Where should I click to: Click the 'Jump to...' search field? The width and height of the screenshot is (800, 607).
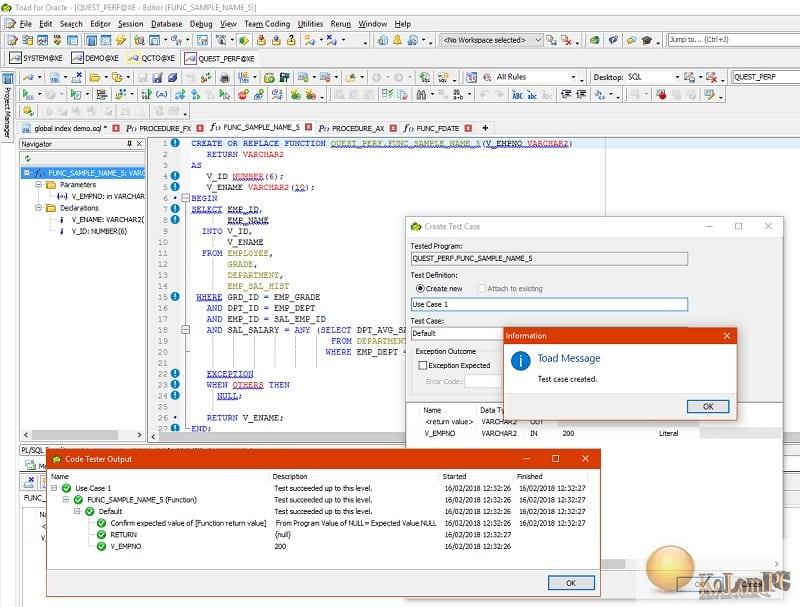[x=733, y=40]
